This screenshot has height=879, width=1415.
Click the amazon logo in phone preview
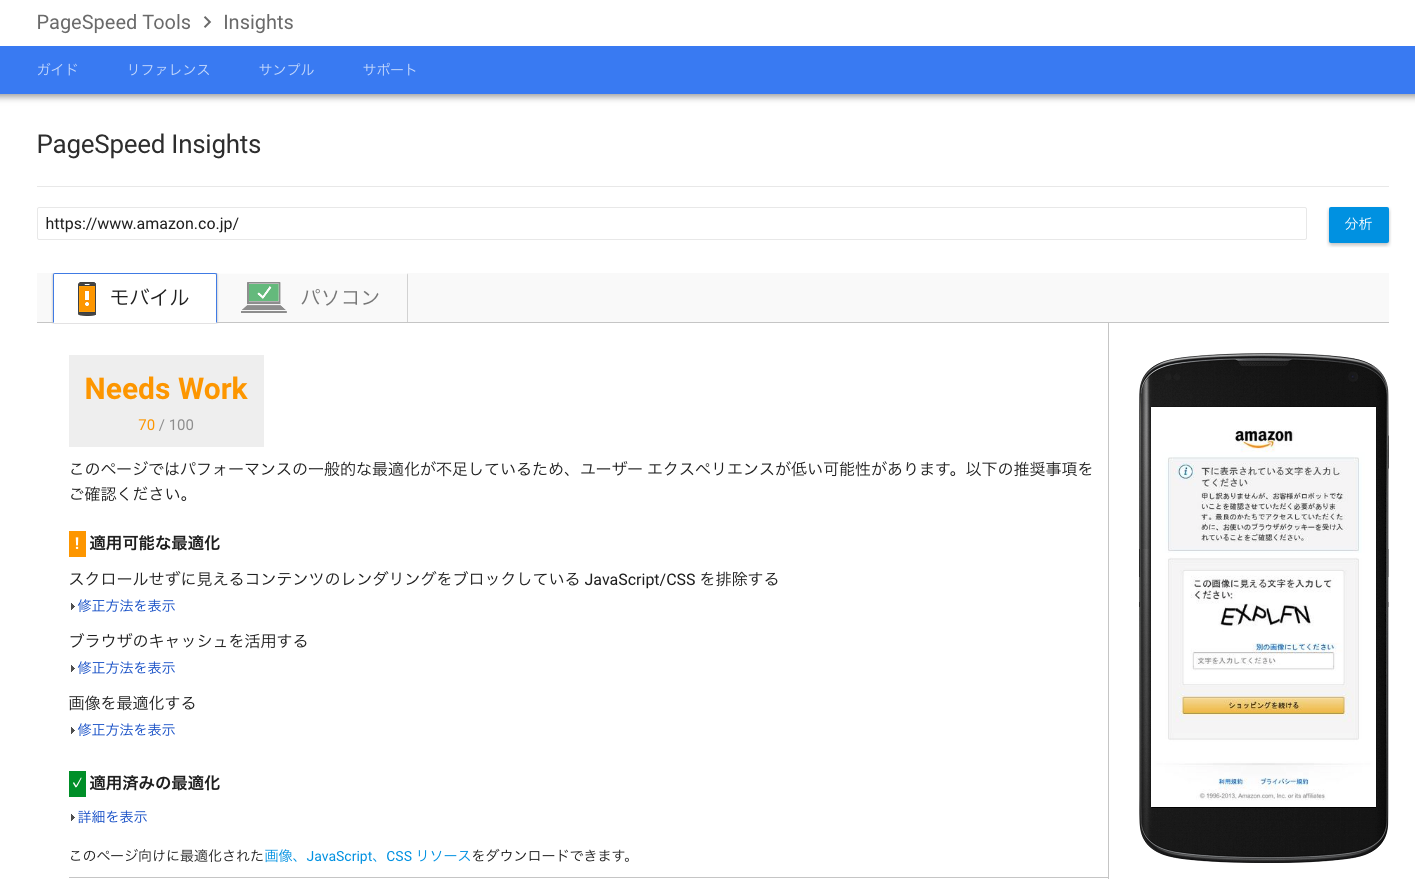pyautogui.click(x=1263, y=437)
